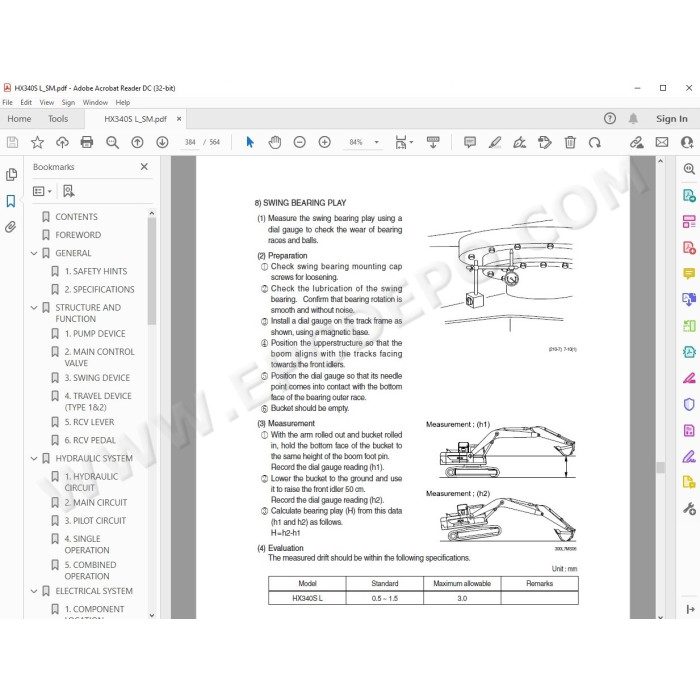
Task: Collapse the right tools pane
Action: [690, 609]
